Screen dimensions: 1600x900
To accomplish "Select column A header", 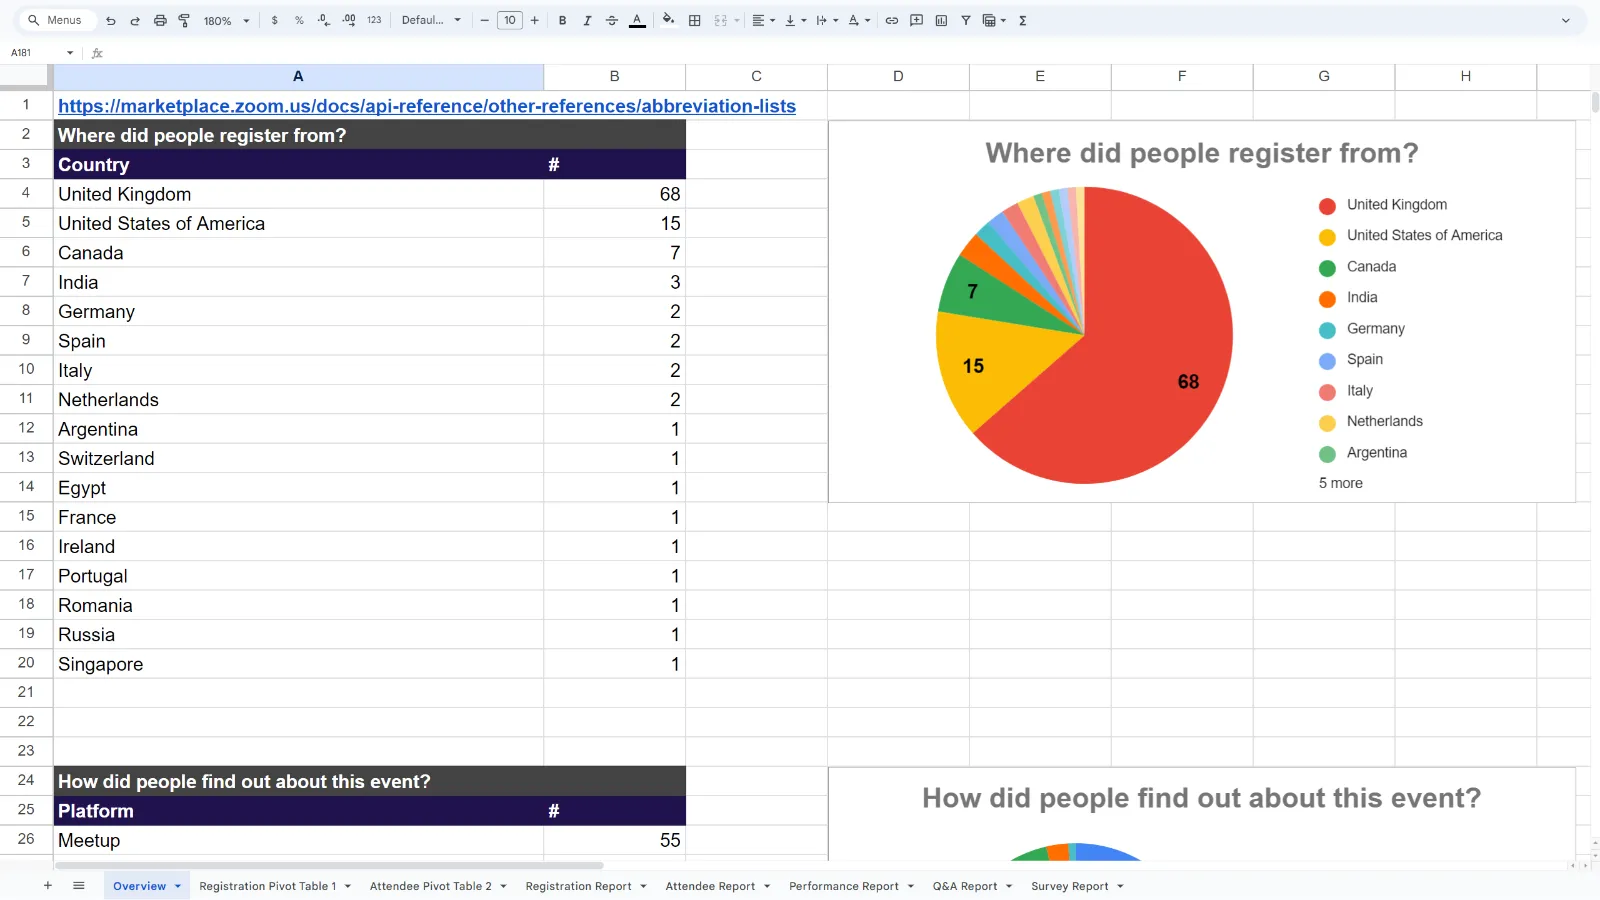I will [298, 76].
